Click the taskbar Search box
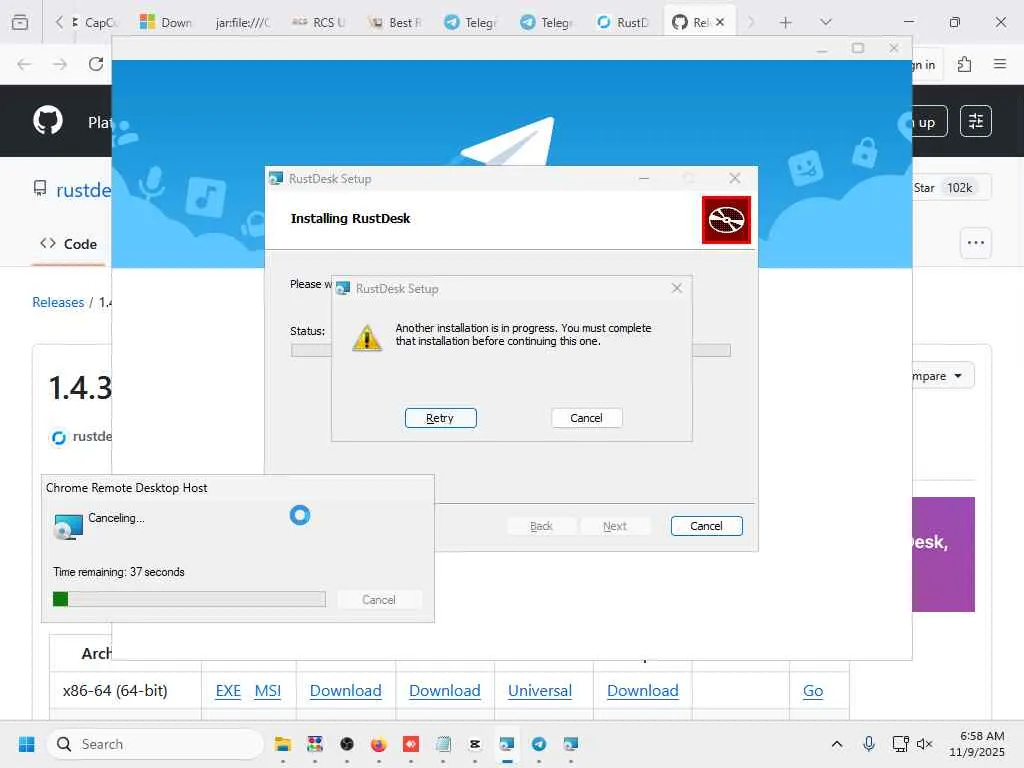 tap(155, 744)
